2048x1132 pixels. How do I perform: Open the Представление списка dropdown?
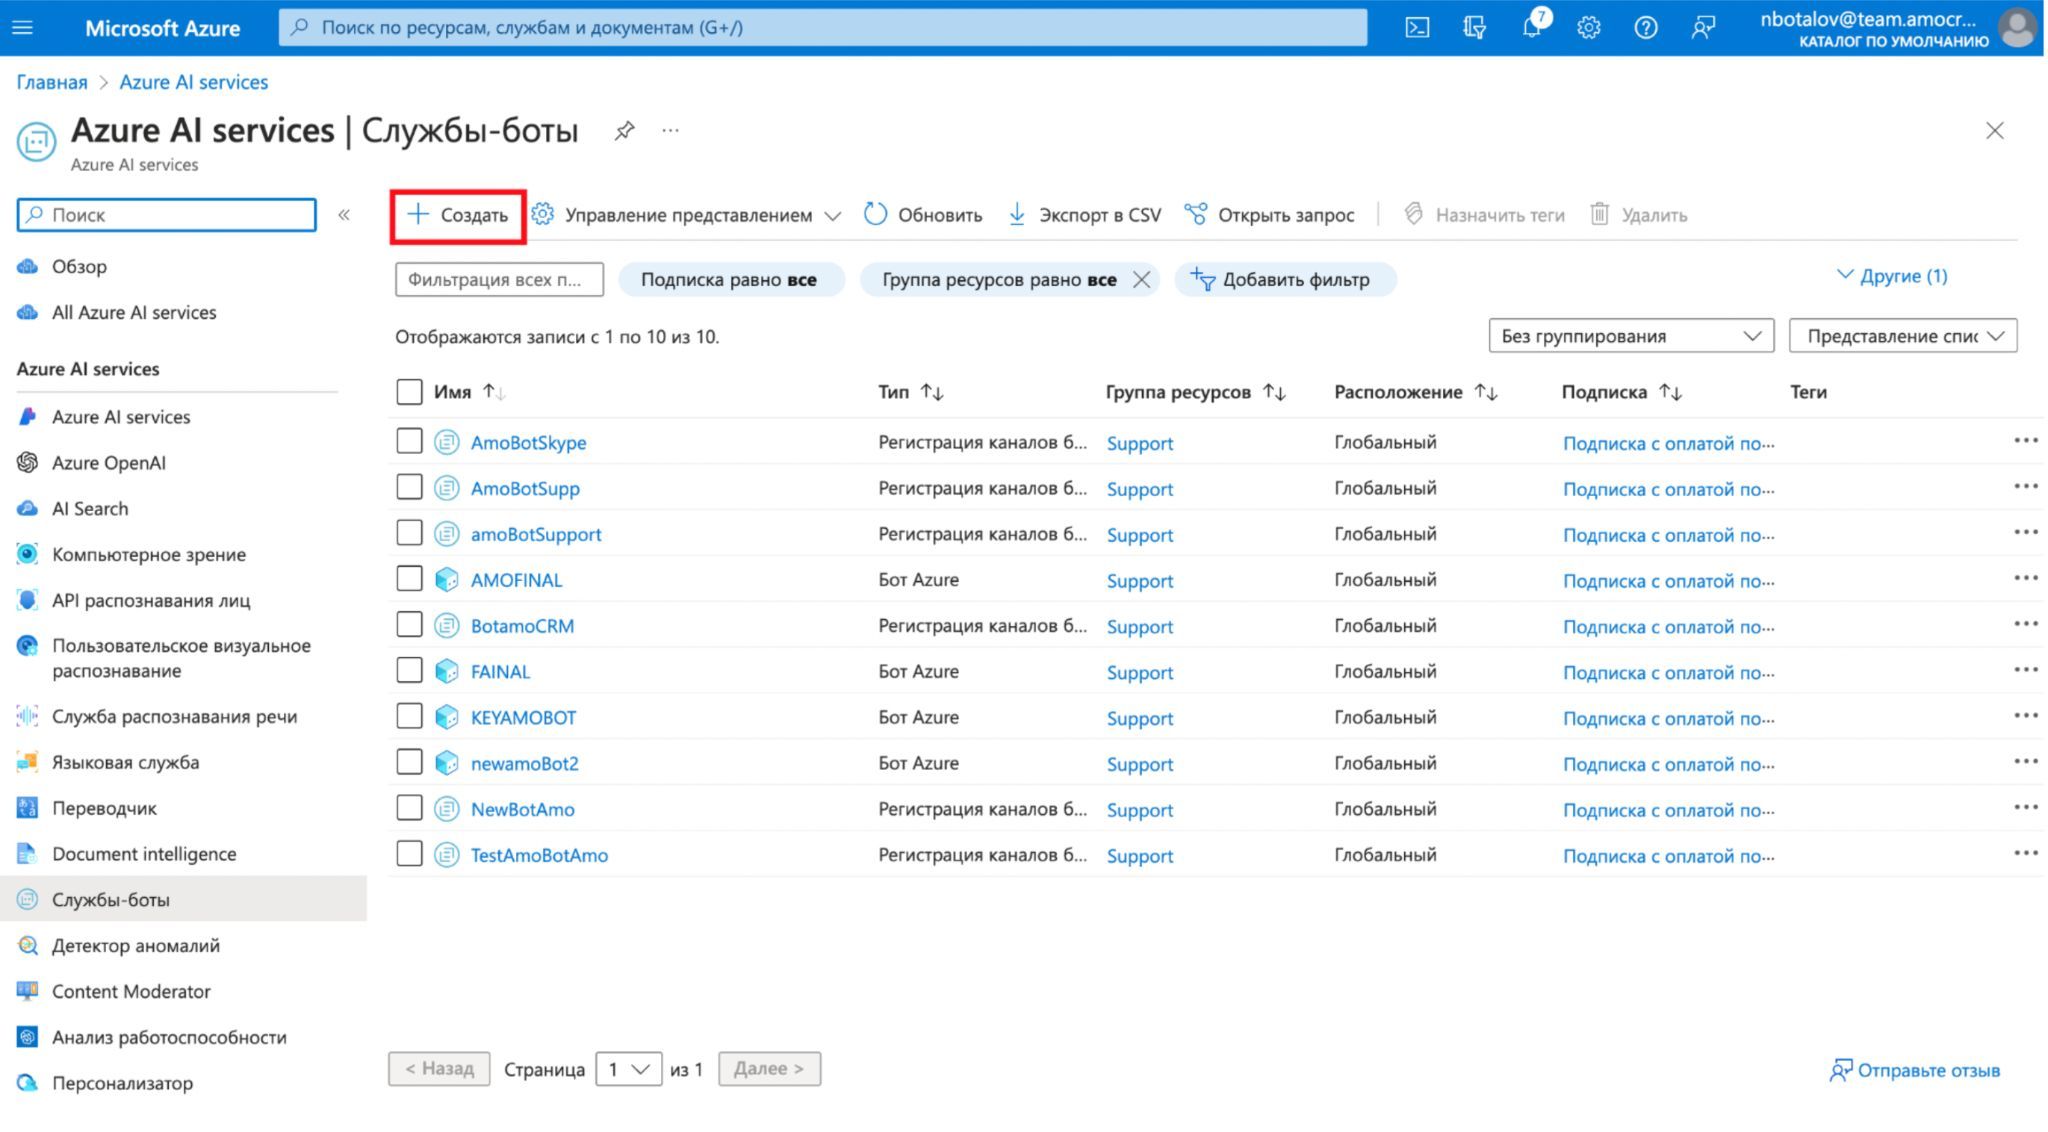pyautogui.click(x=1903, y=336)
